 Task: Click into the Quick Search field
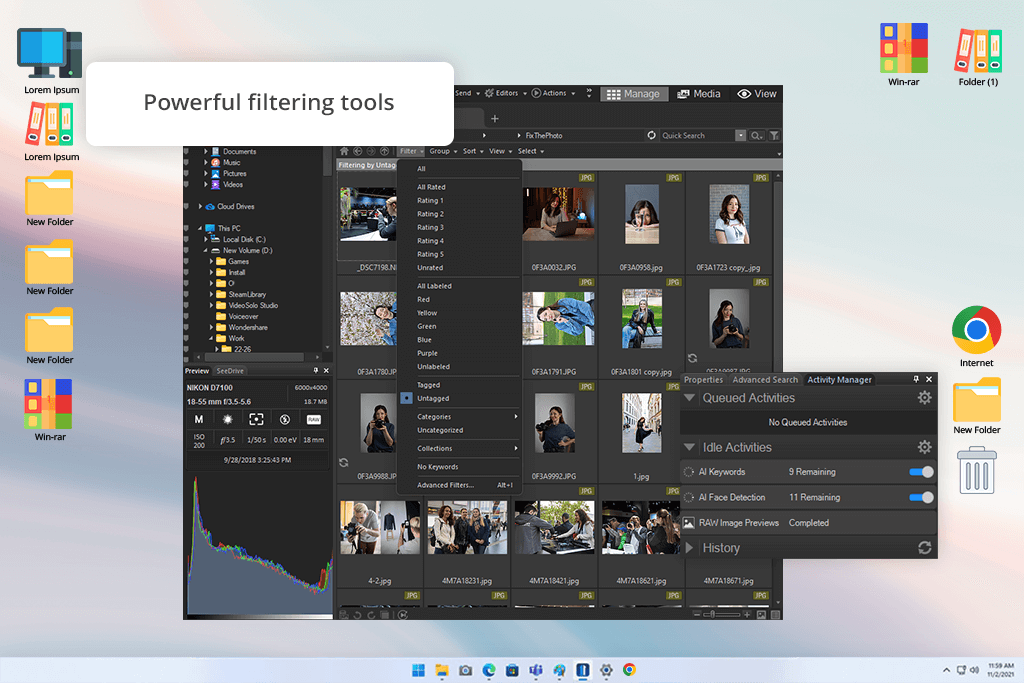697,135
